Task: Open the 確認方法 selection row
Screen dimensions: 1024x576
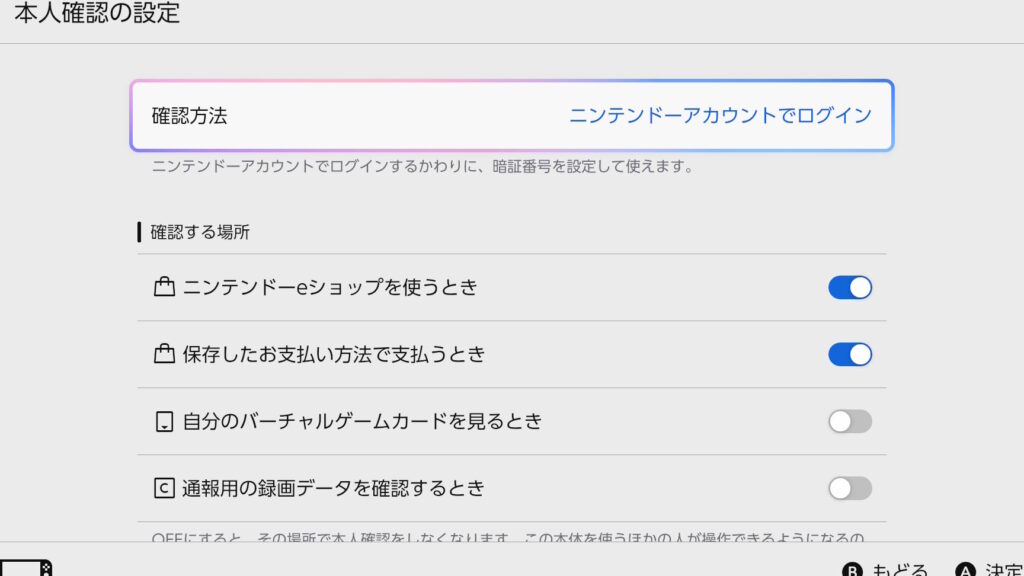Action: tap(511, 116)
